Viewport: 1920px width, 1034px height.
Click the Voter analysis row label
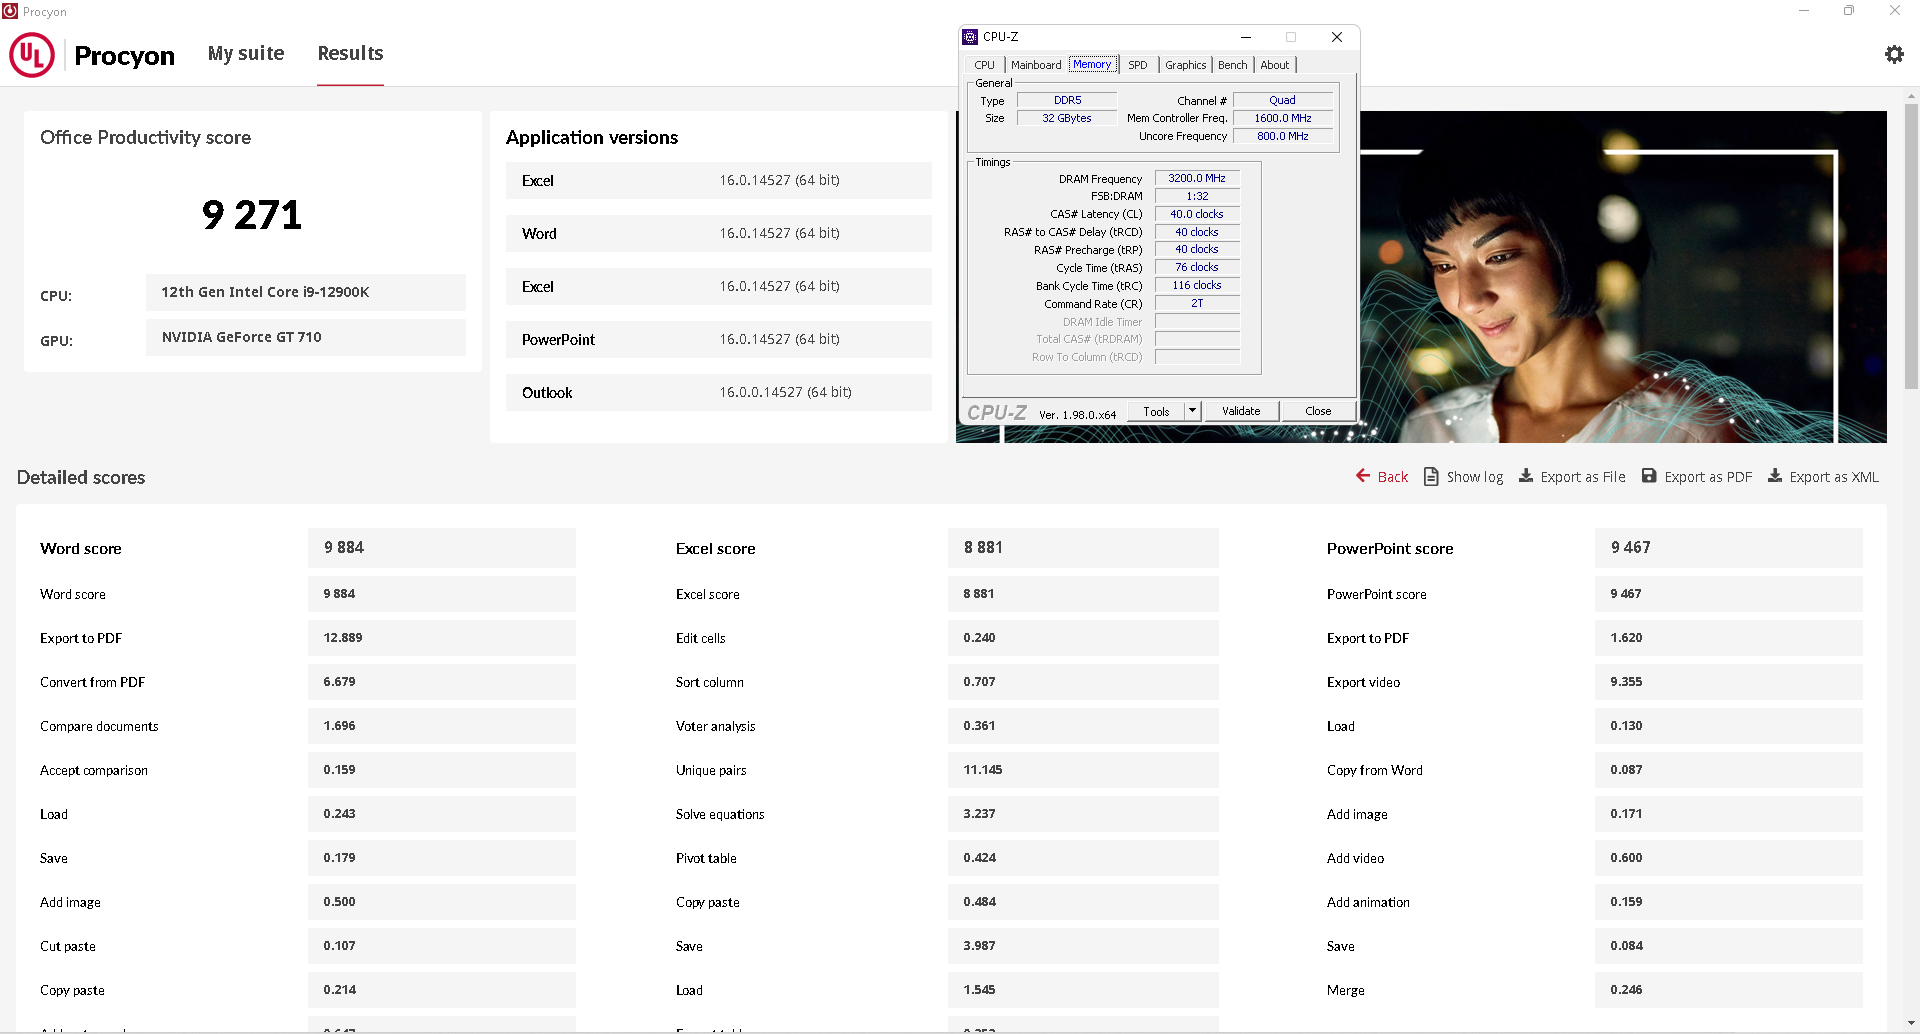(716, 726)
